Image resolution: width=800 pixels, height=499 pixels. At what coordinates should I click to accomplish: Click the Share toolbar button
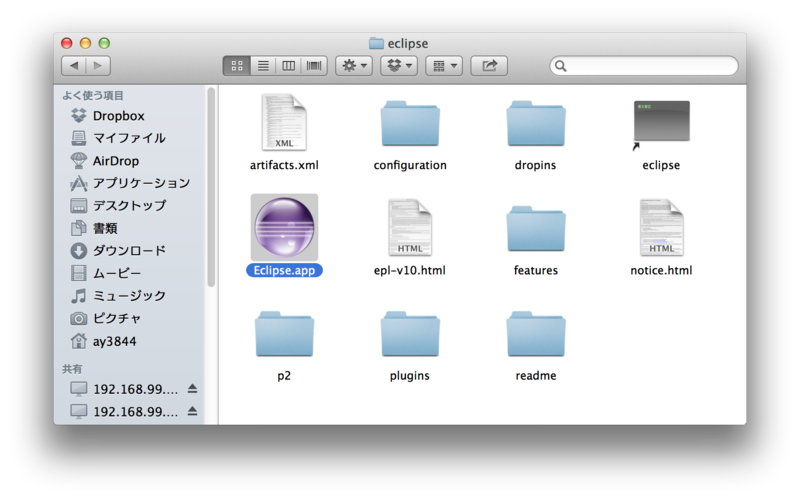pos(489,66)
